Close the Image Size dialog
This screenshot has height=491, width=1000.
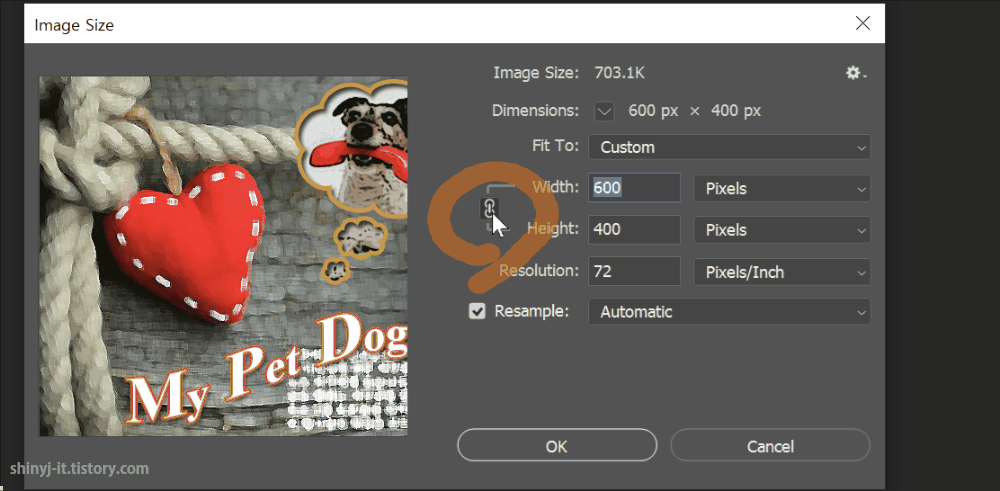click(x=862, y=24)
